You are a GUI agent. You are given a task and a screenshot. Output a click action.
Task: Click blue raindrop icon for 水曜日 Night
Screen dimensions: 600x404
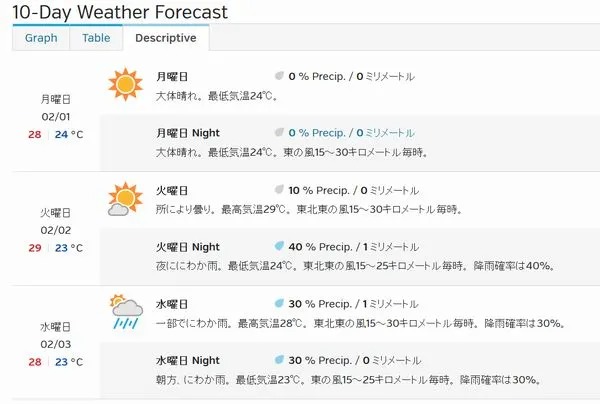pos(279,360)
